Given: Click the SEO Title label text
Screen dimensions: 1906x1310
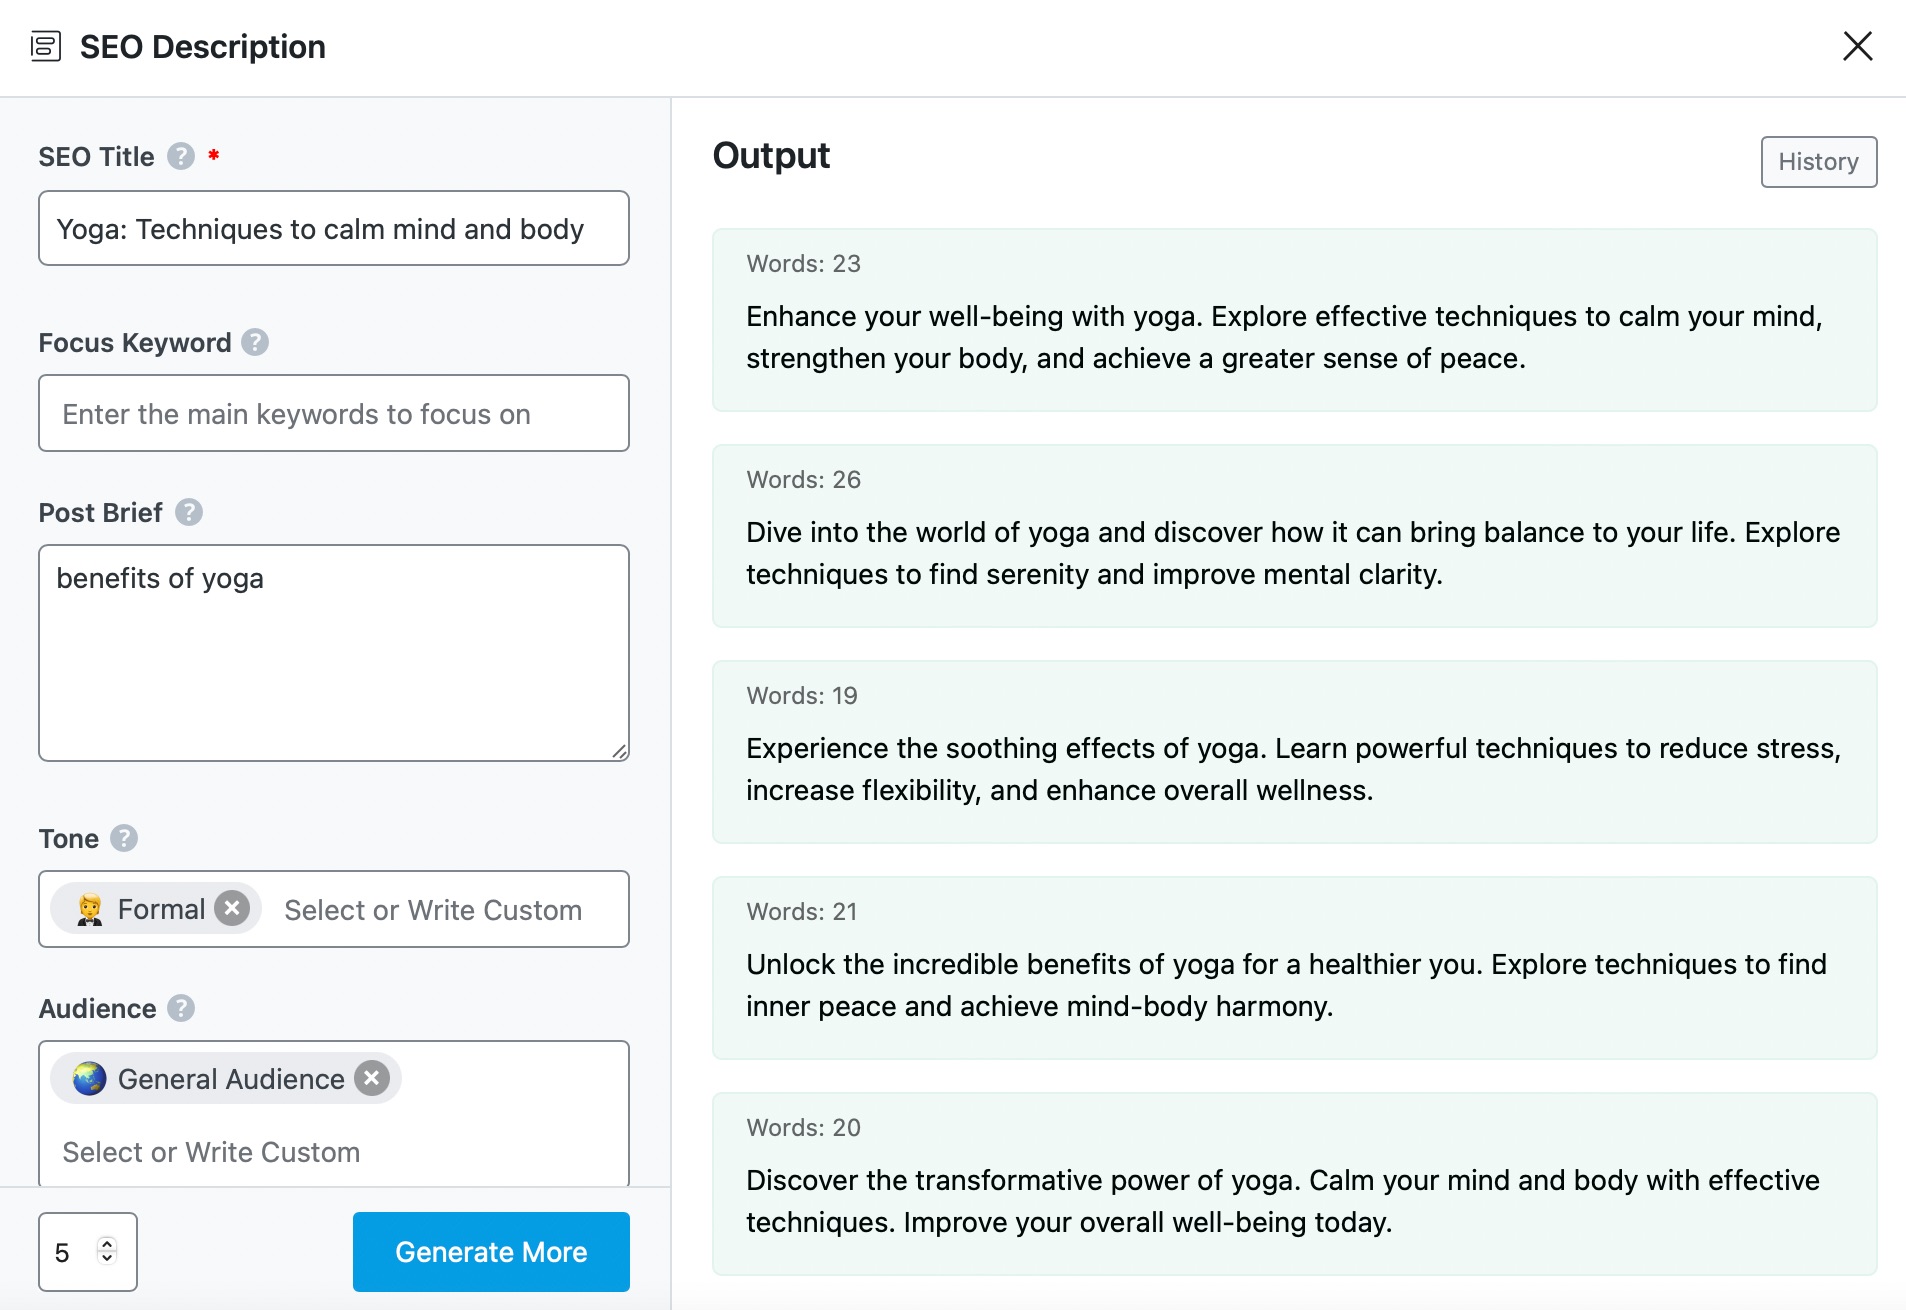Looking at the screenshot, I should click(x=97, y=157).
